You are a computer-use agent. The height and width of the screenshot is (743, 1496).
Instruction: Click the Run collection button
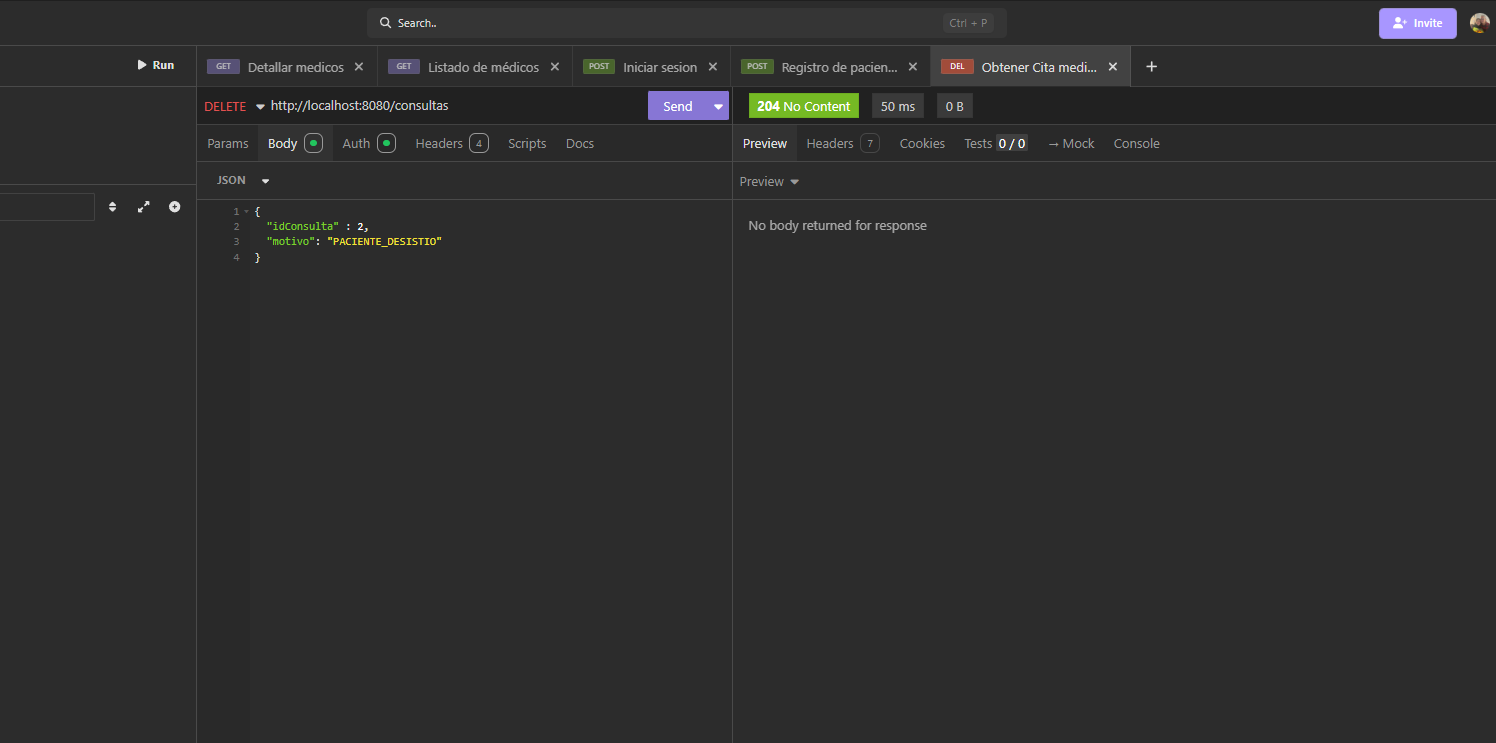[156, 65]
